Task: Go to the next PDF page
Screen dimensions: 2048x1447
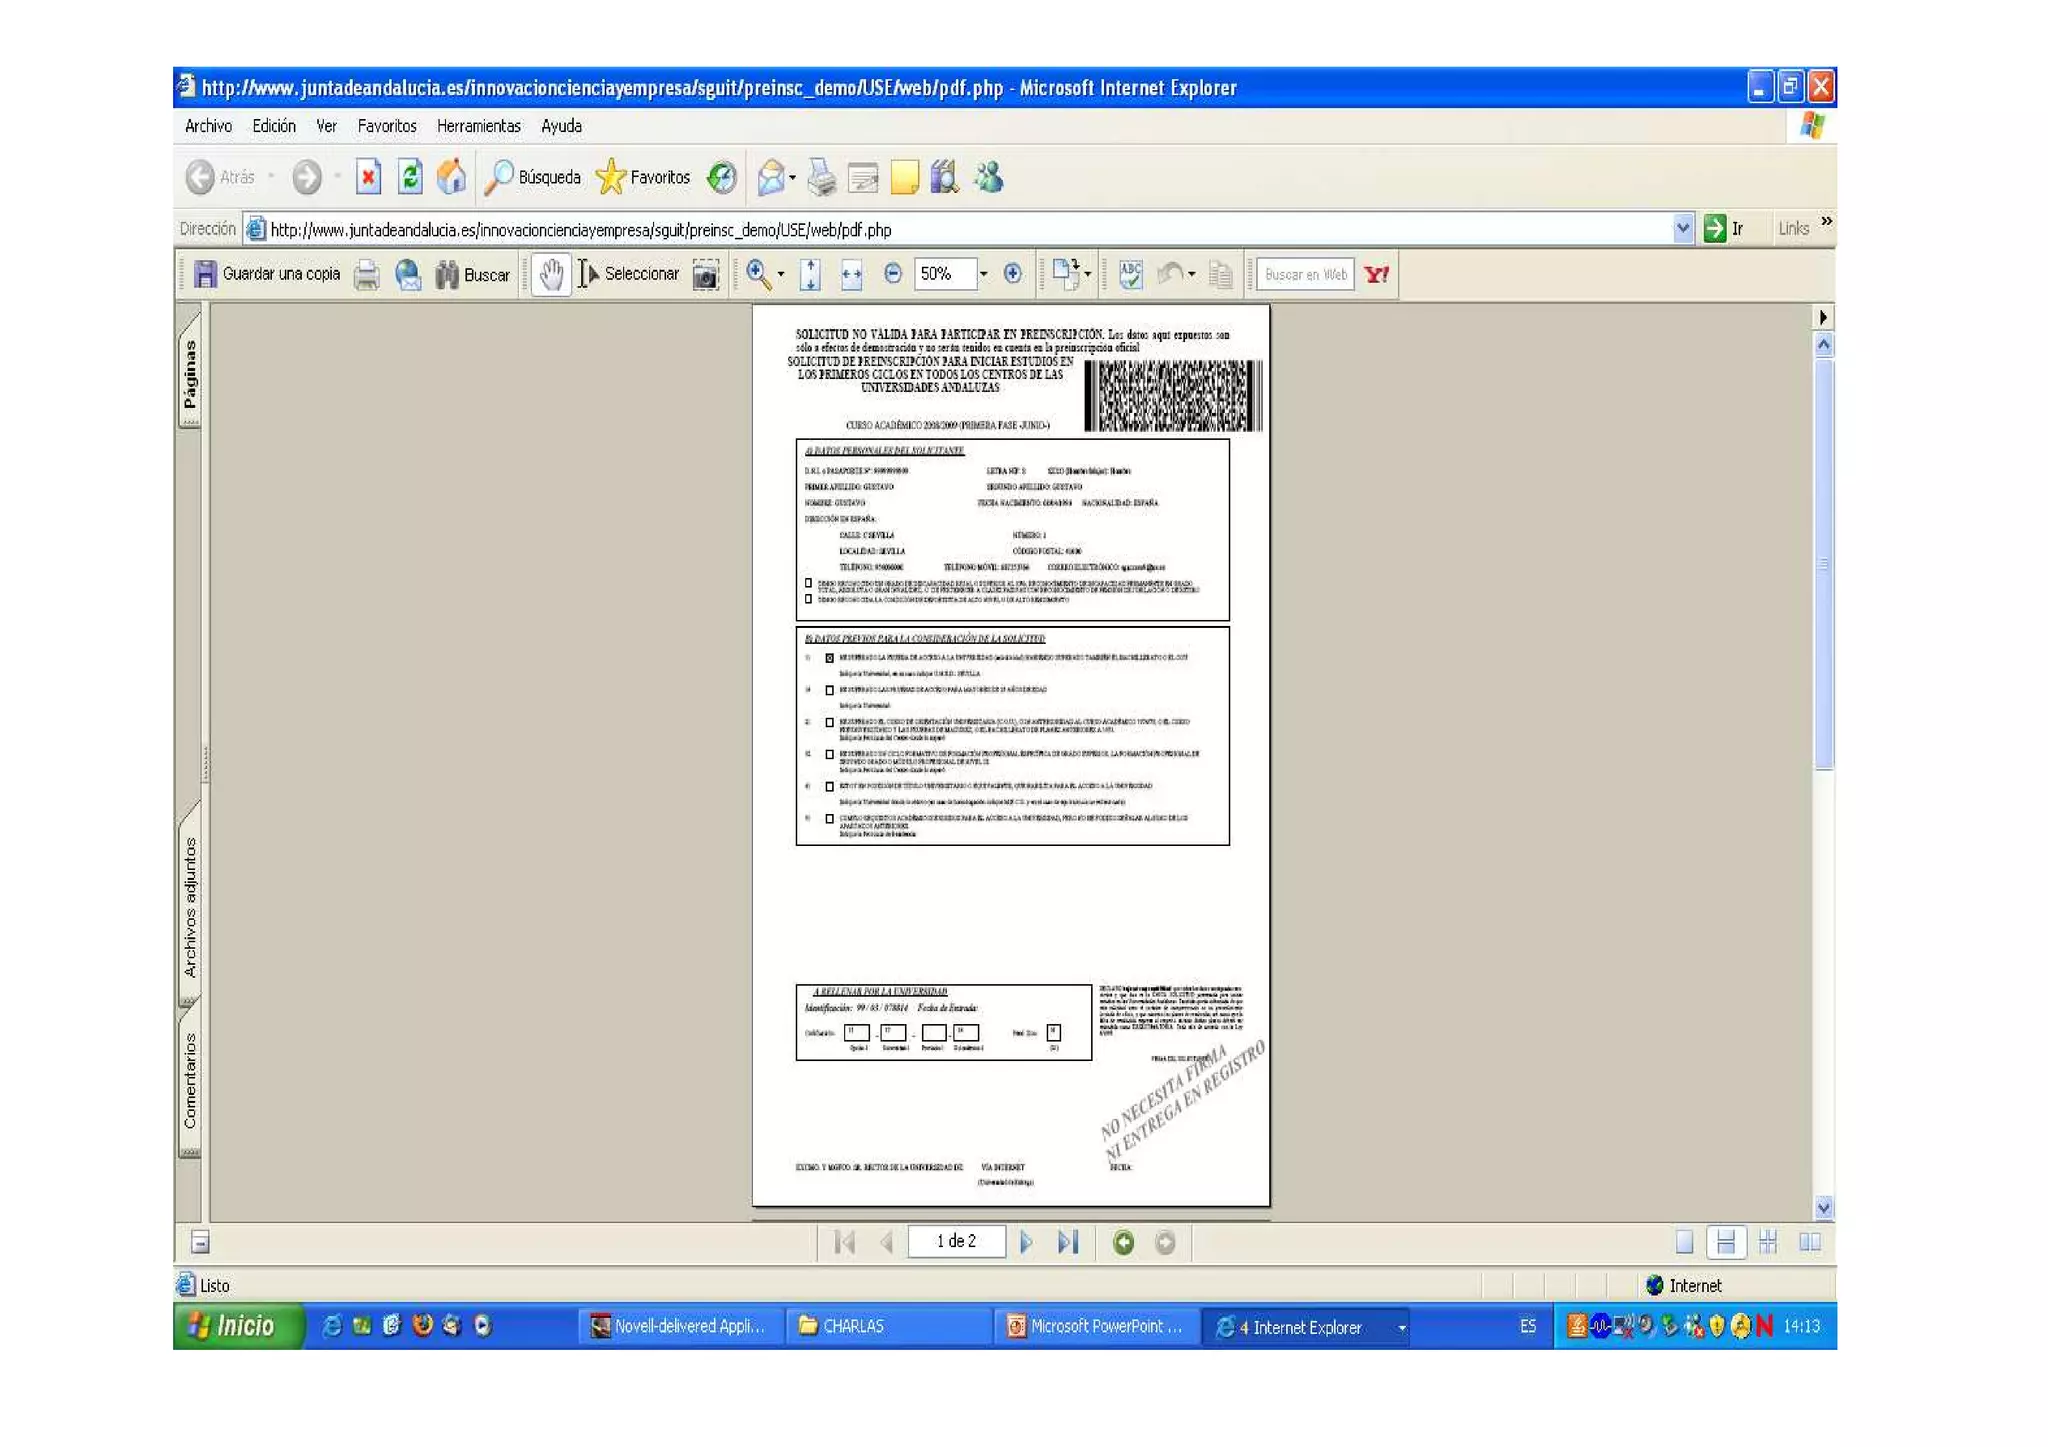Action: coord(1026,1242)
